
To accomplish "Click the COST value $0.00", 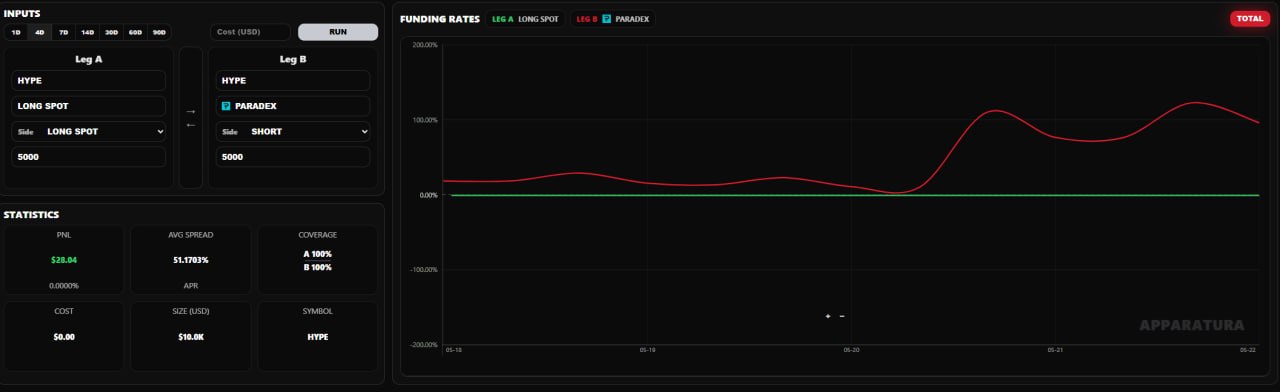I will pyautogui.click(x=64, y=337).
